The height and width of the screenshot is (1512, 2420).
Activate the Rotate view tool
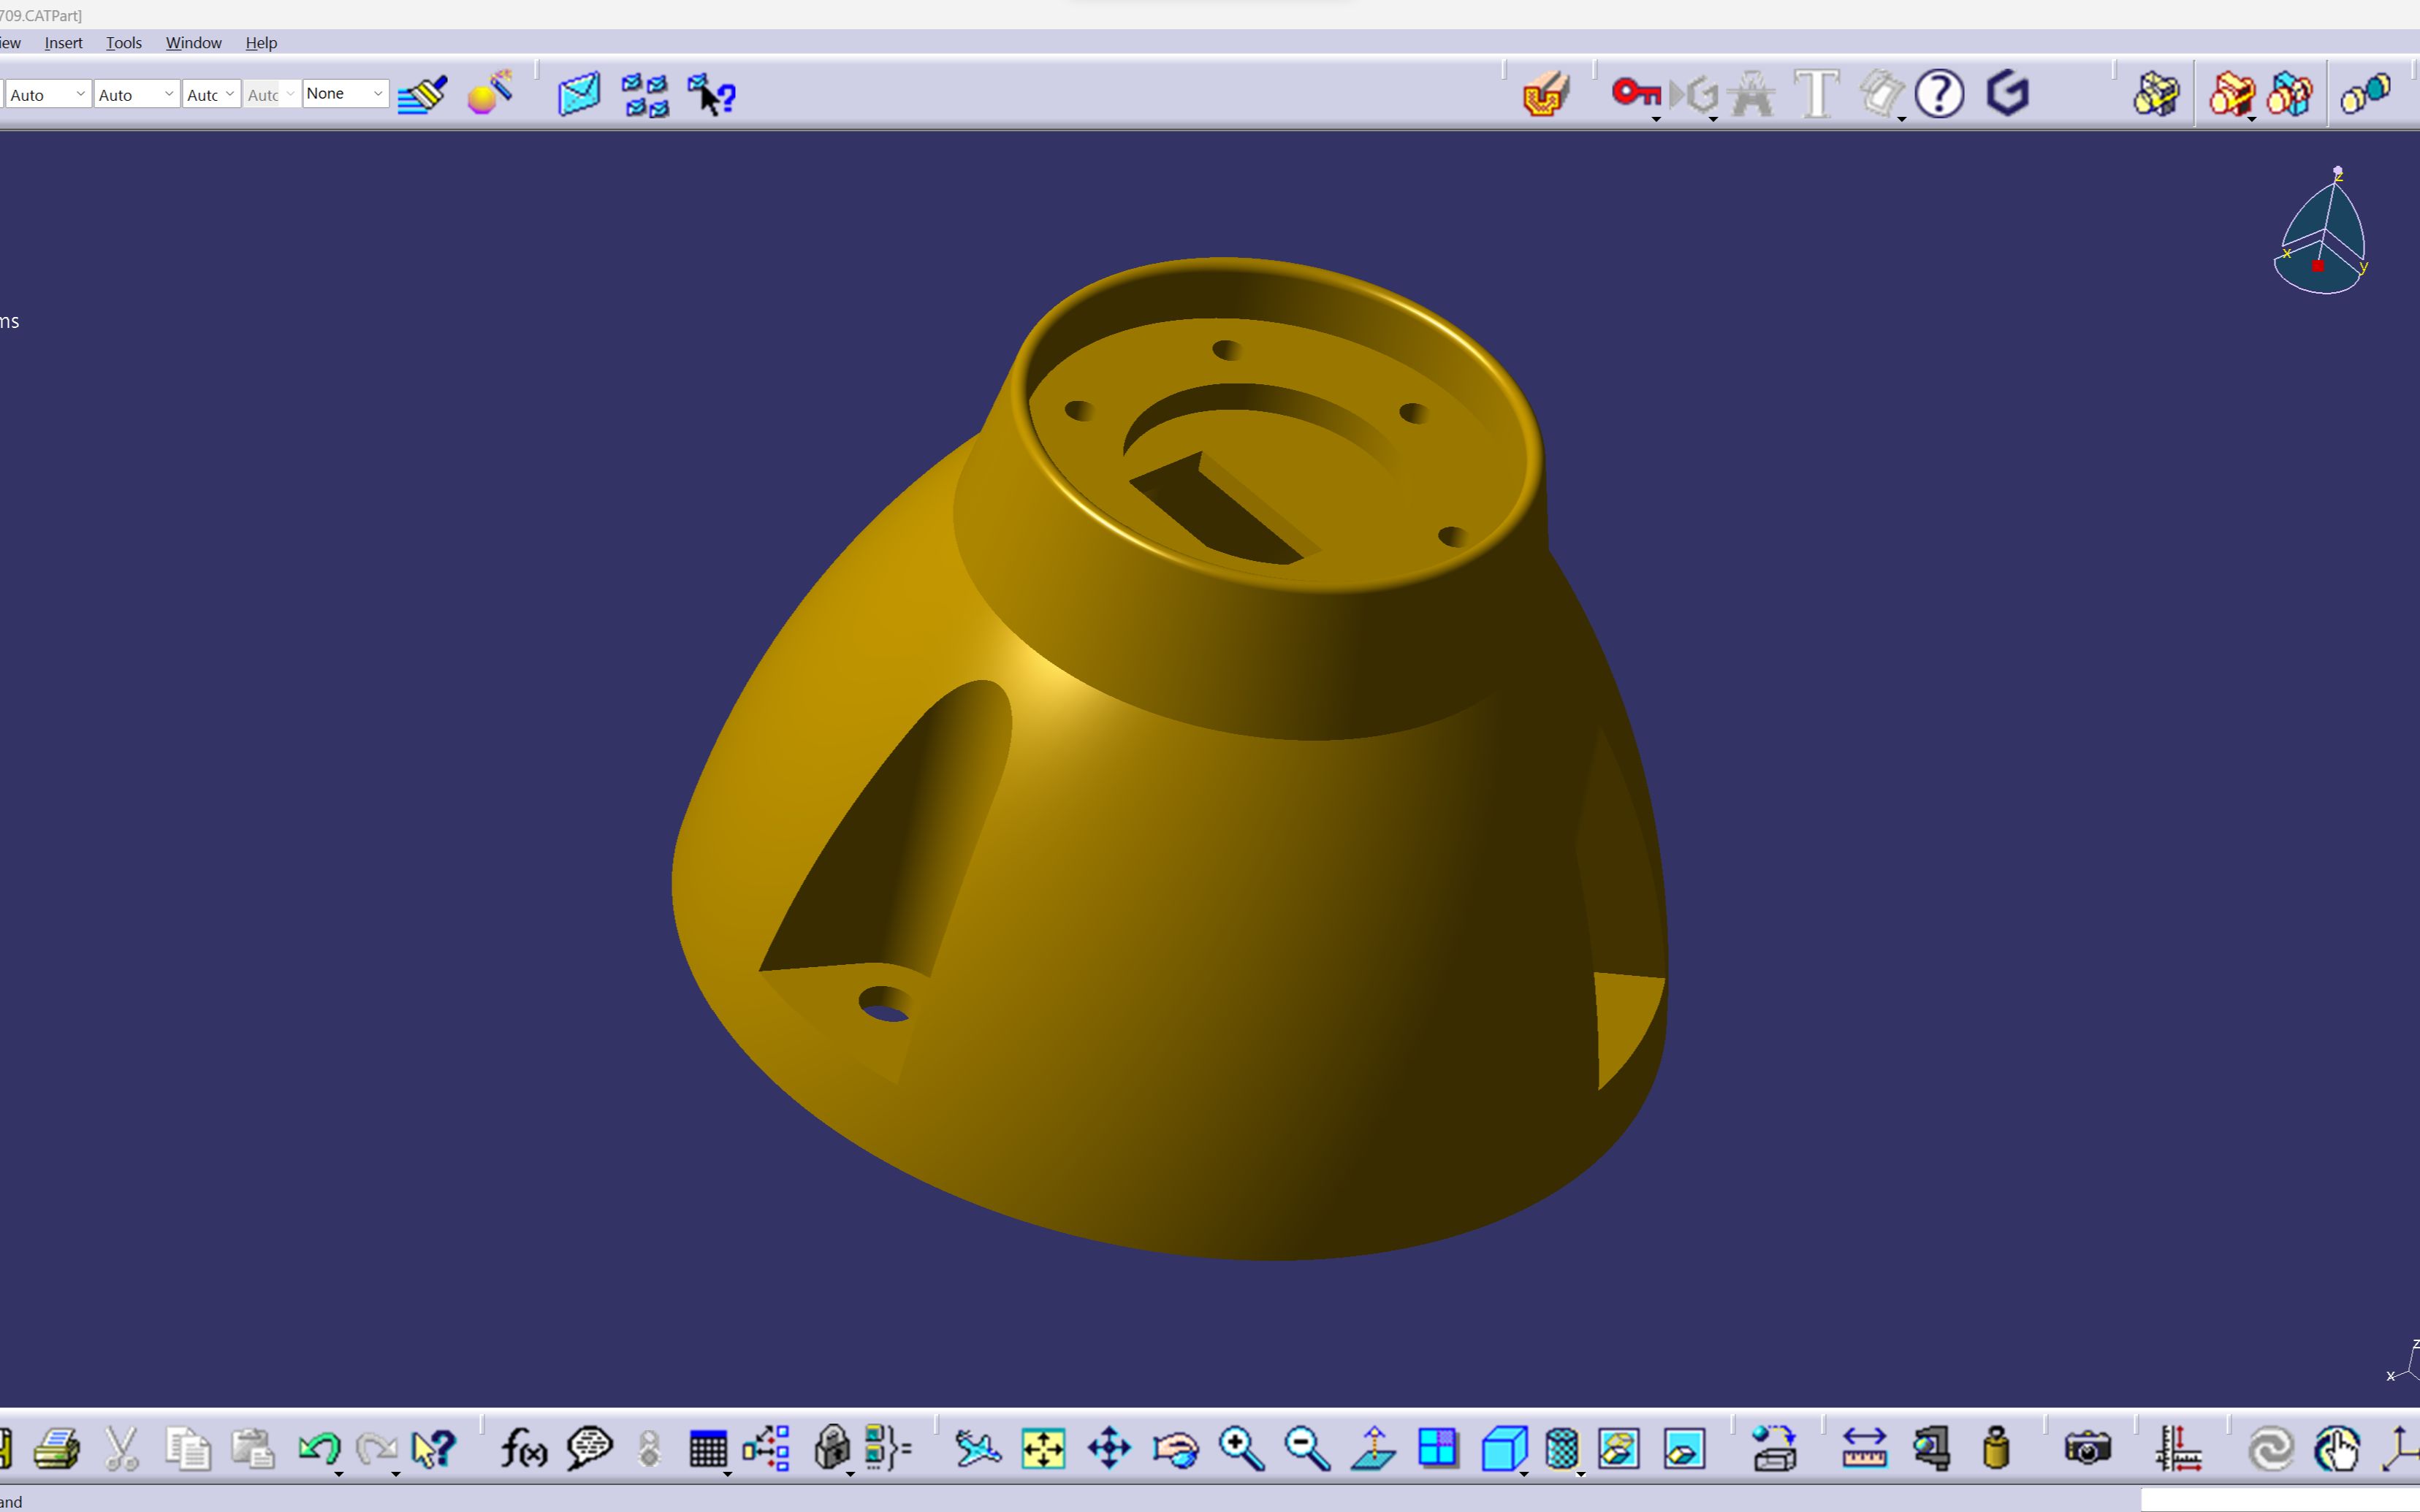tap(1175, 1448)
